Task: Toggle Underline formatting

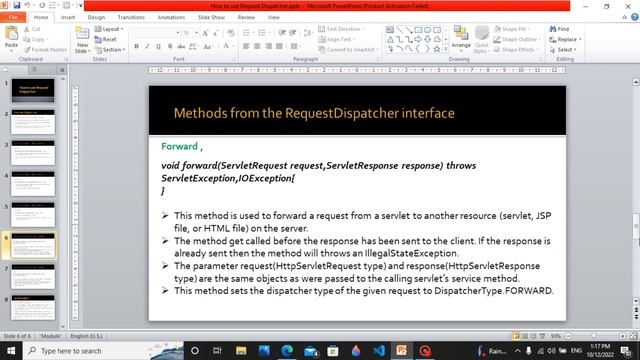Action: pos(158,47)
